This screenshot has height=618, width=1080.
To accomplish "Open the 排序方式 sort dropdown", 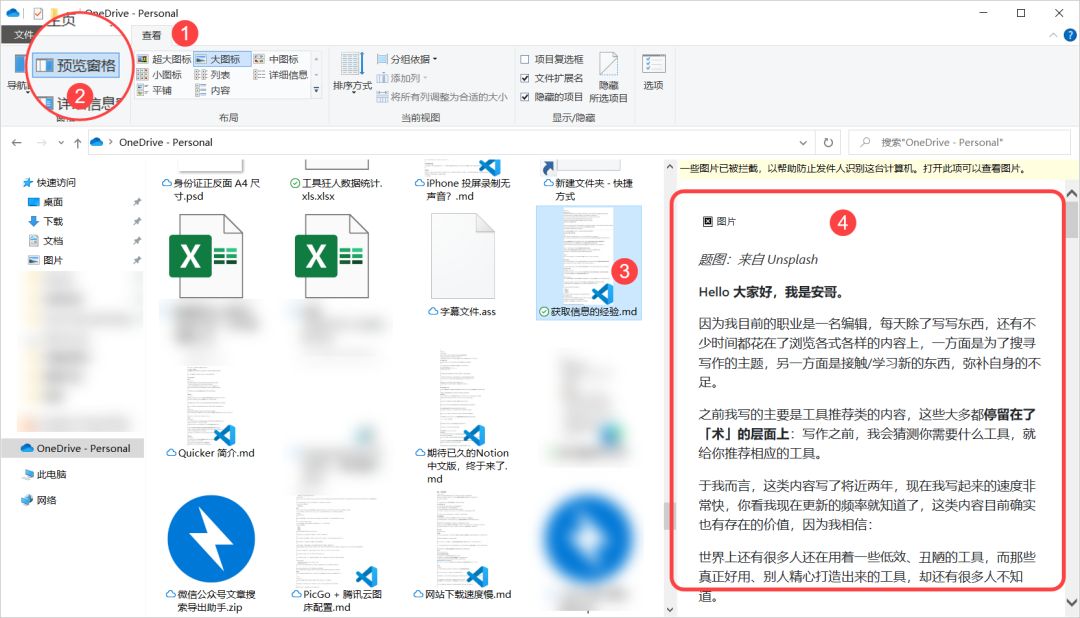I will click(352, 72).
